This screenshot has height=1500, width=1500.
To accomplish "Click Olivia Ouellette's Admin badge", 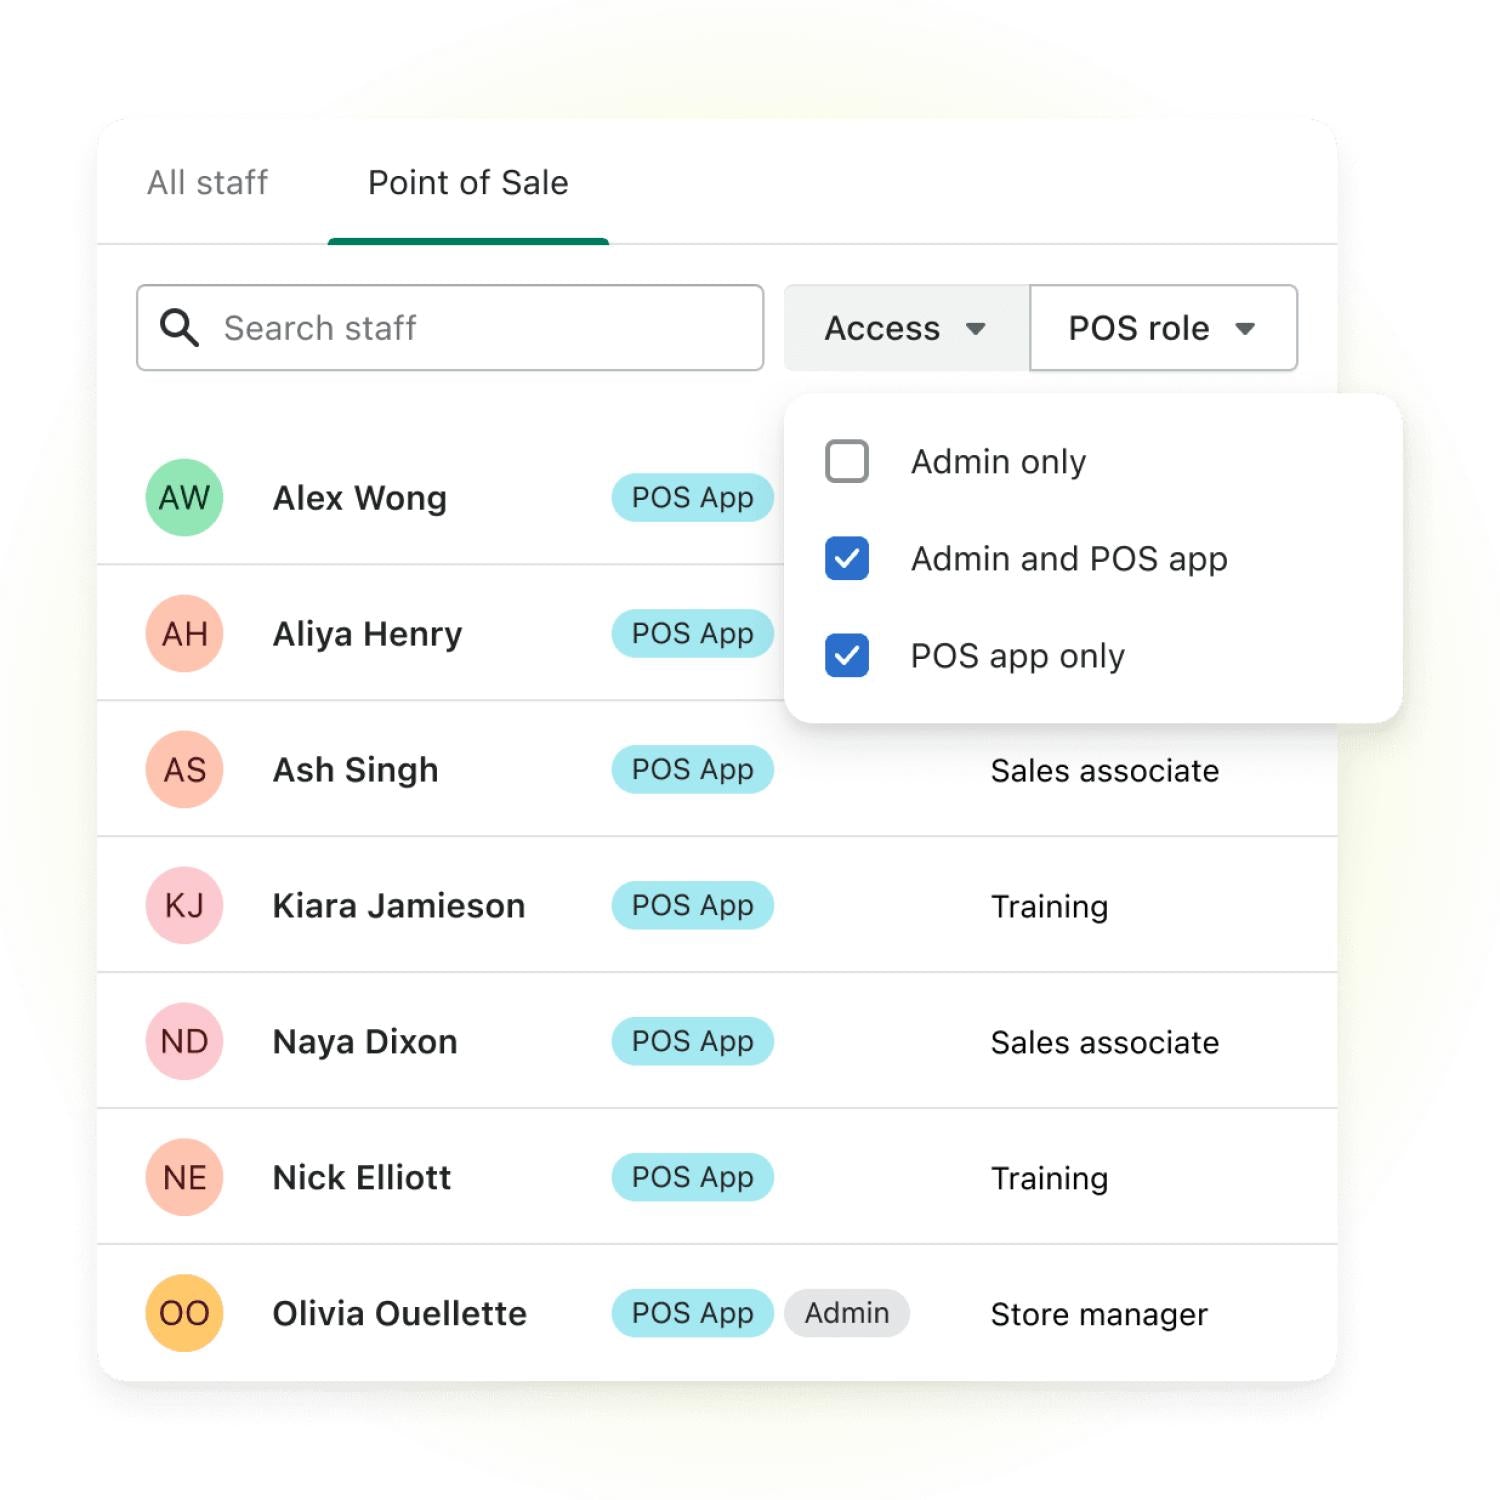I will point(846,1313).
